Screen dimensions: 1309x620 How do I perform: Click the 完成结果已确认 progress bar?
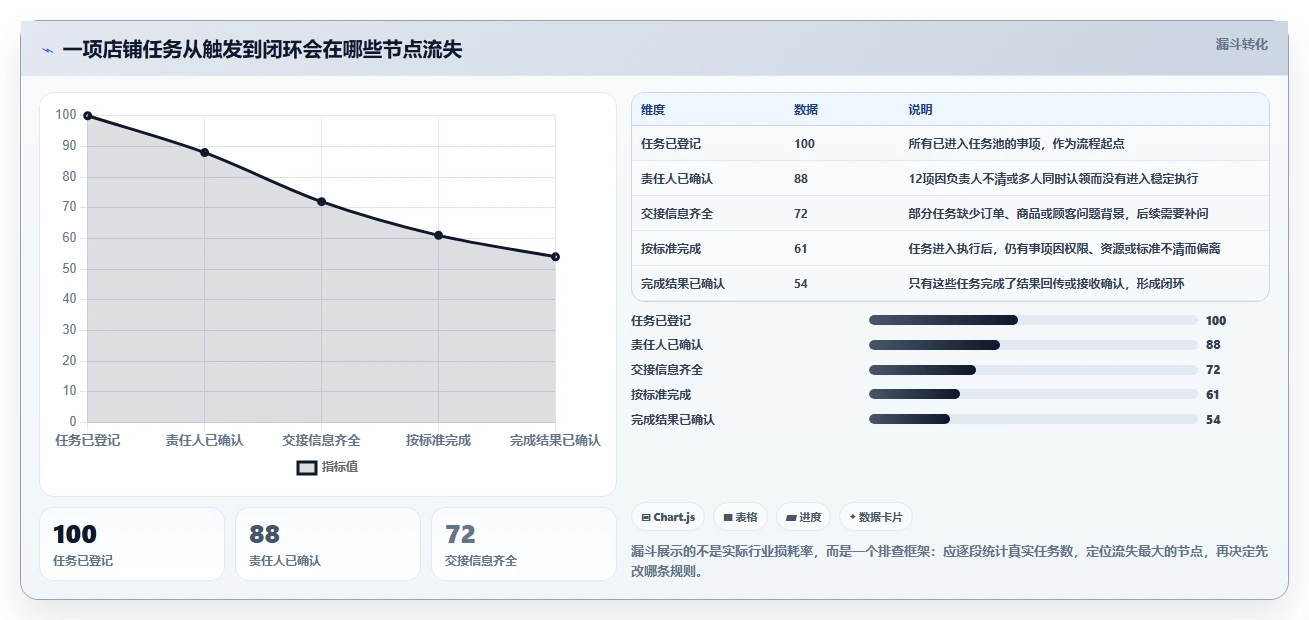1033,420
